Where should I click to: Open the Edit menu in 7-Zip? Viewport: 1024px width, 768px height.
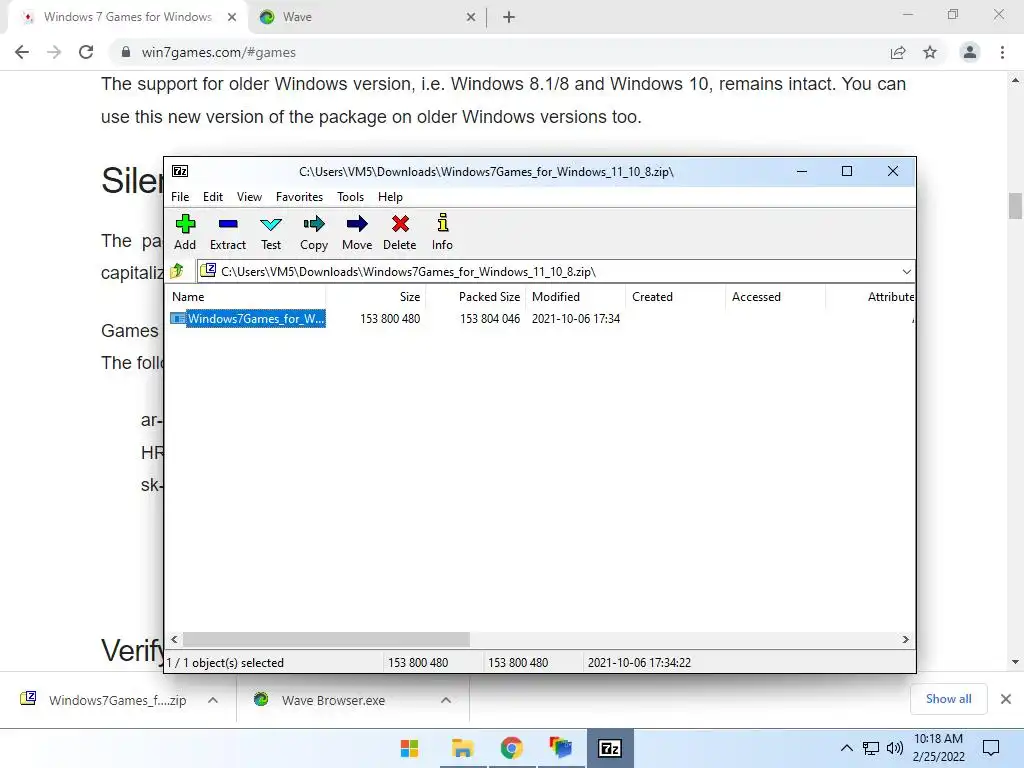coord(213,197)
